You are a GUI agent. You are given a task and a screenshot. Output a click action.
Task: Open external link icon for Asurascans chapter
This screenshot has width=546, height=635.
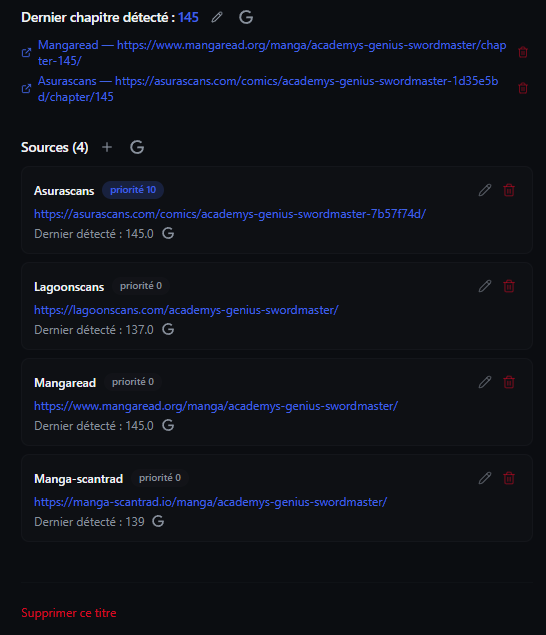click(26, 89)
